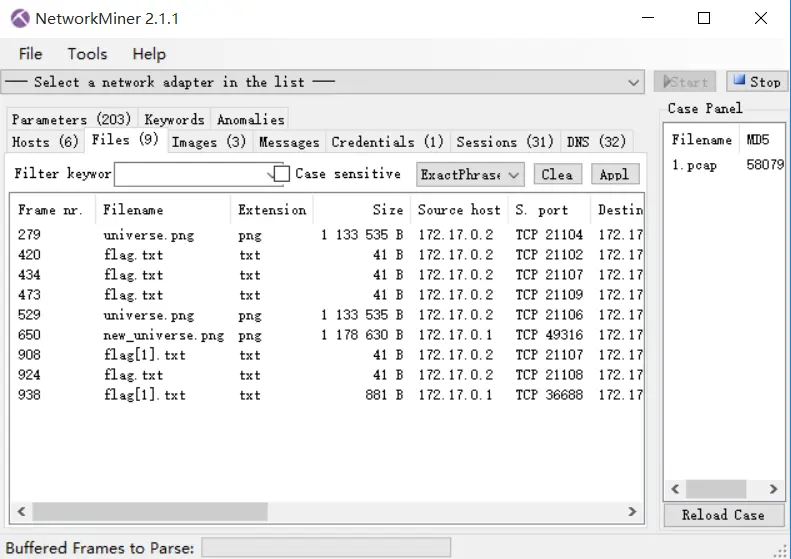Expand the filter keyword dropdown arrow
This screenshot has width=791, height=559.
click(x=271, y=175)
